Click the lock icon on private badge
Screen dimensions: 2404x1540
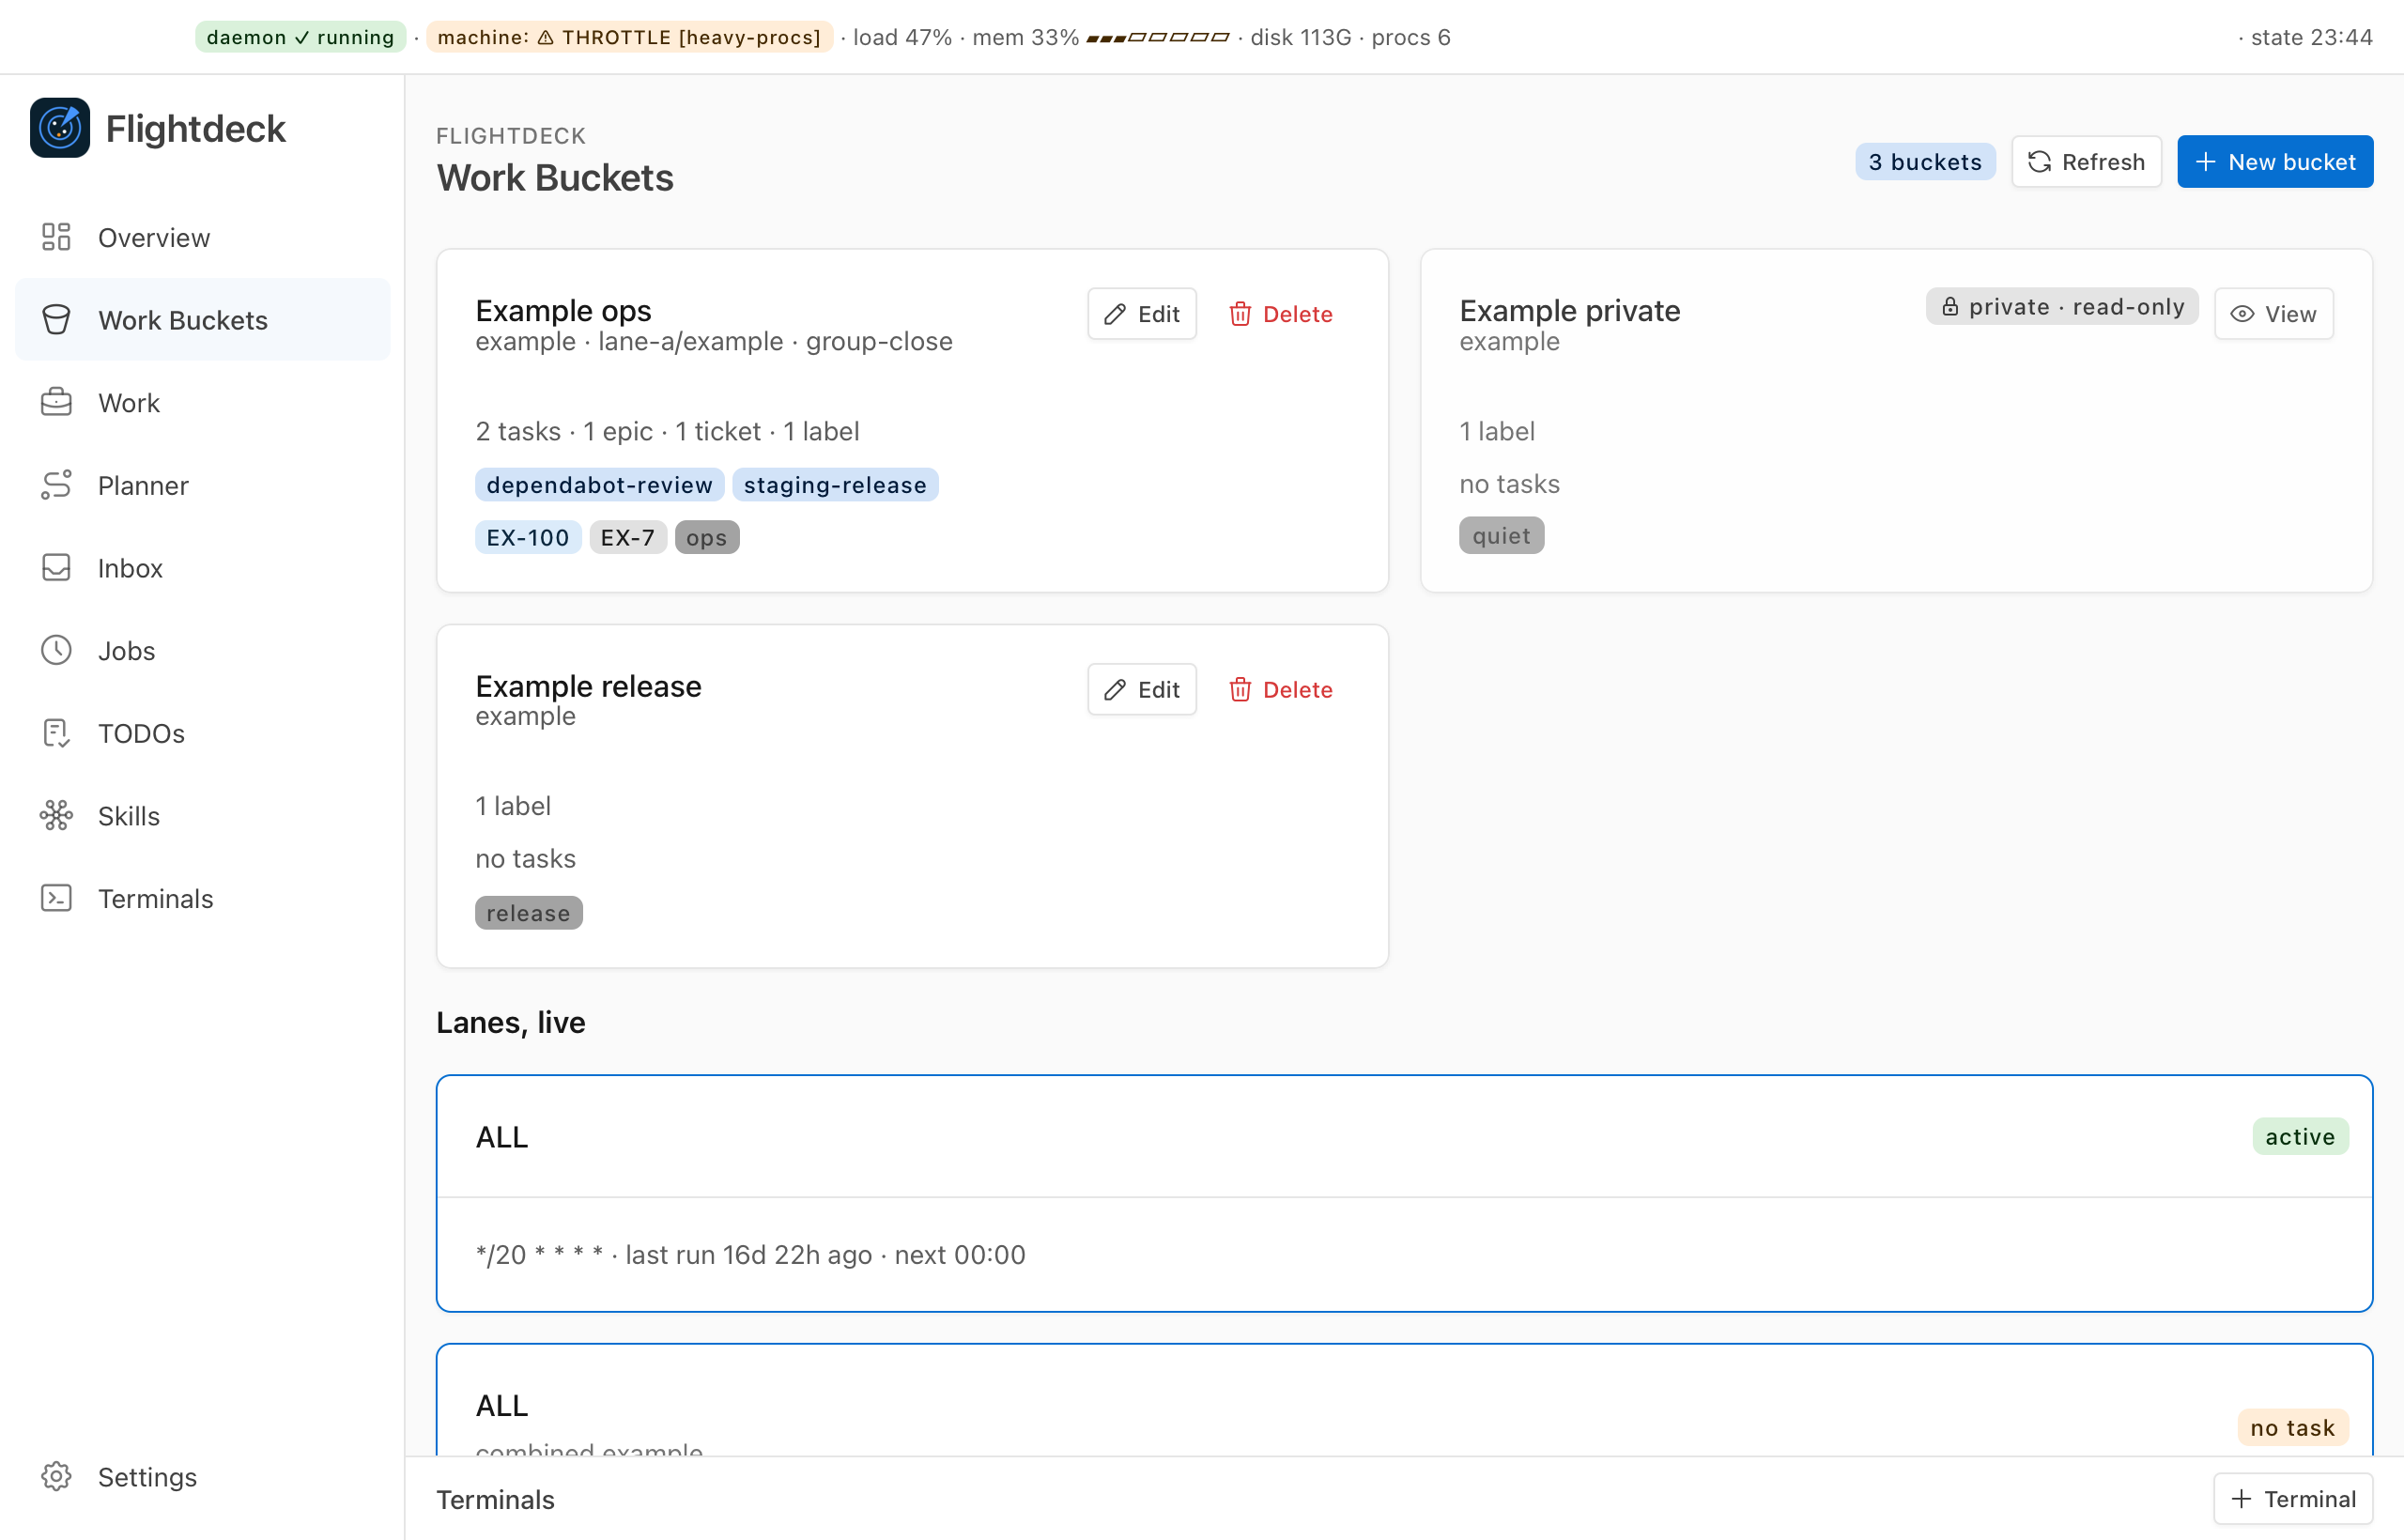[1950, 307]
